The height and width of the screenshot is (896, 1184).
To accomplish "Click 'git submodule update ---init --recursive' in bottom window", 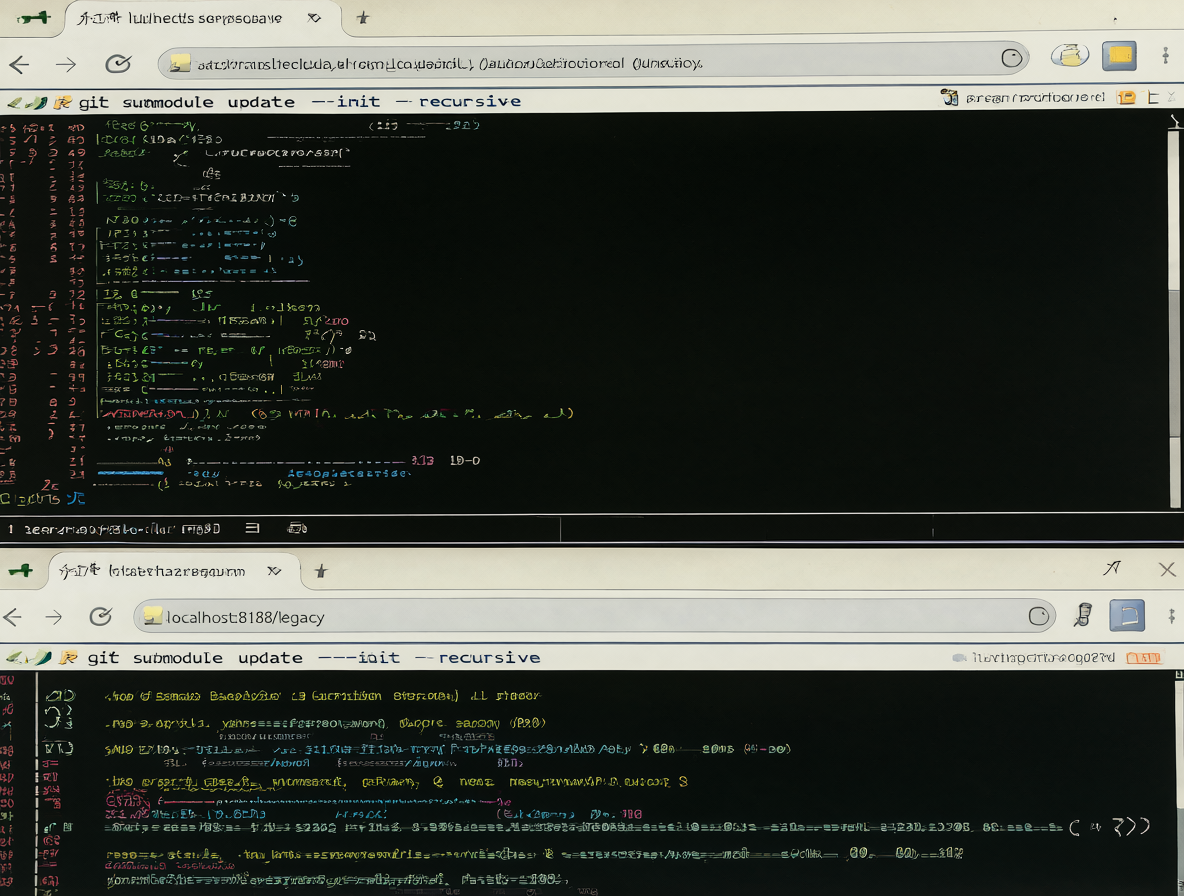I will click(x=314, y=657).
